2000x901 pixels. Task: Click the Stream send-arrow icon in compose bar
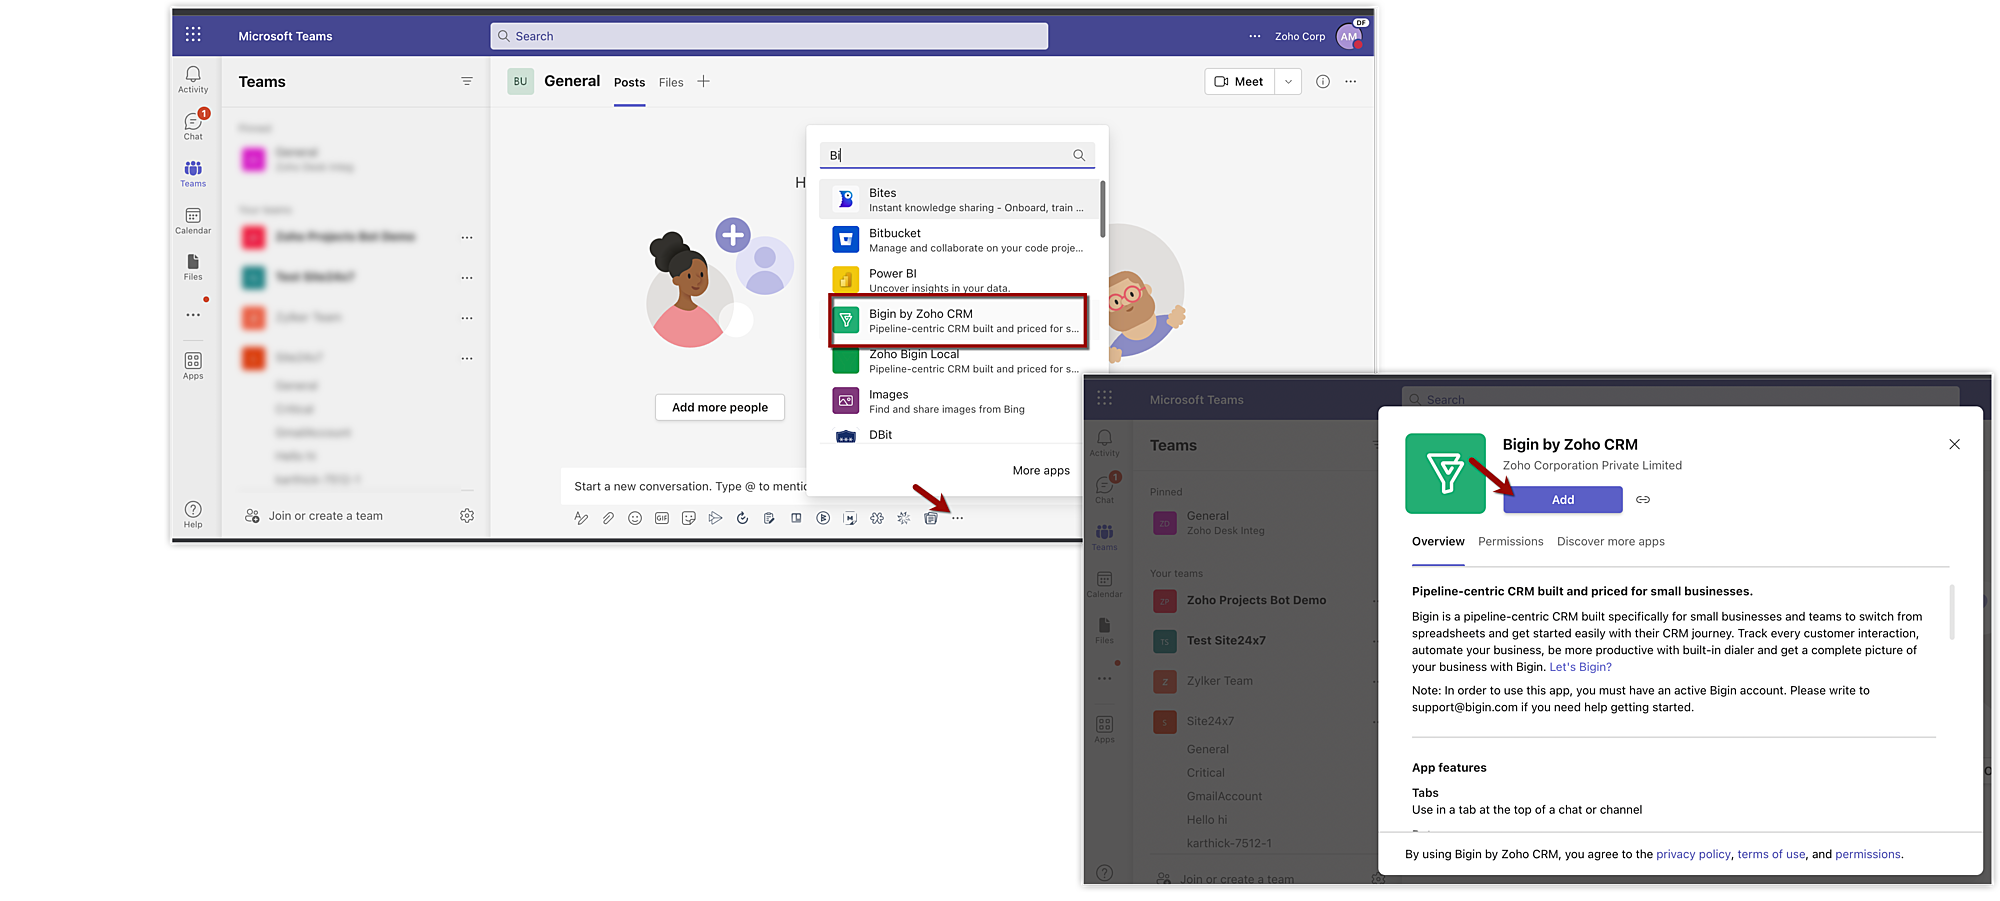[715, 518]
